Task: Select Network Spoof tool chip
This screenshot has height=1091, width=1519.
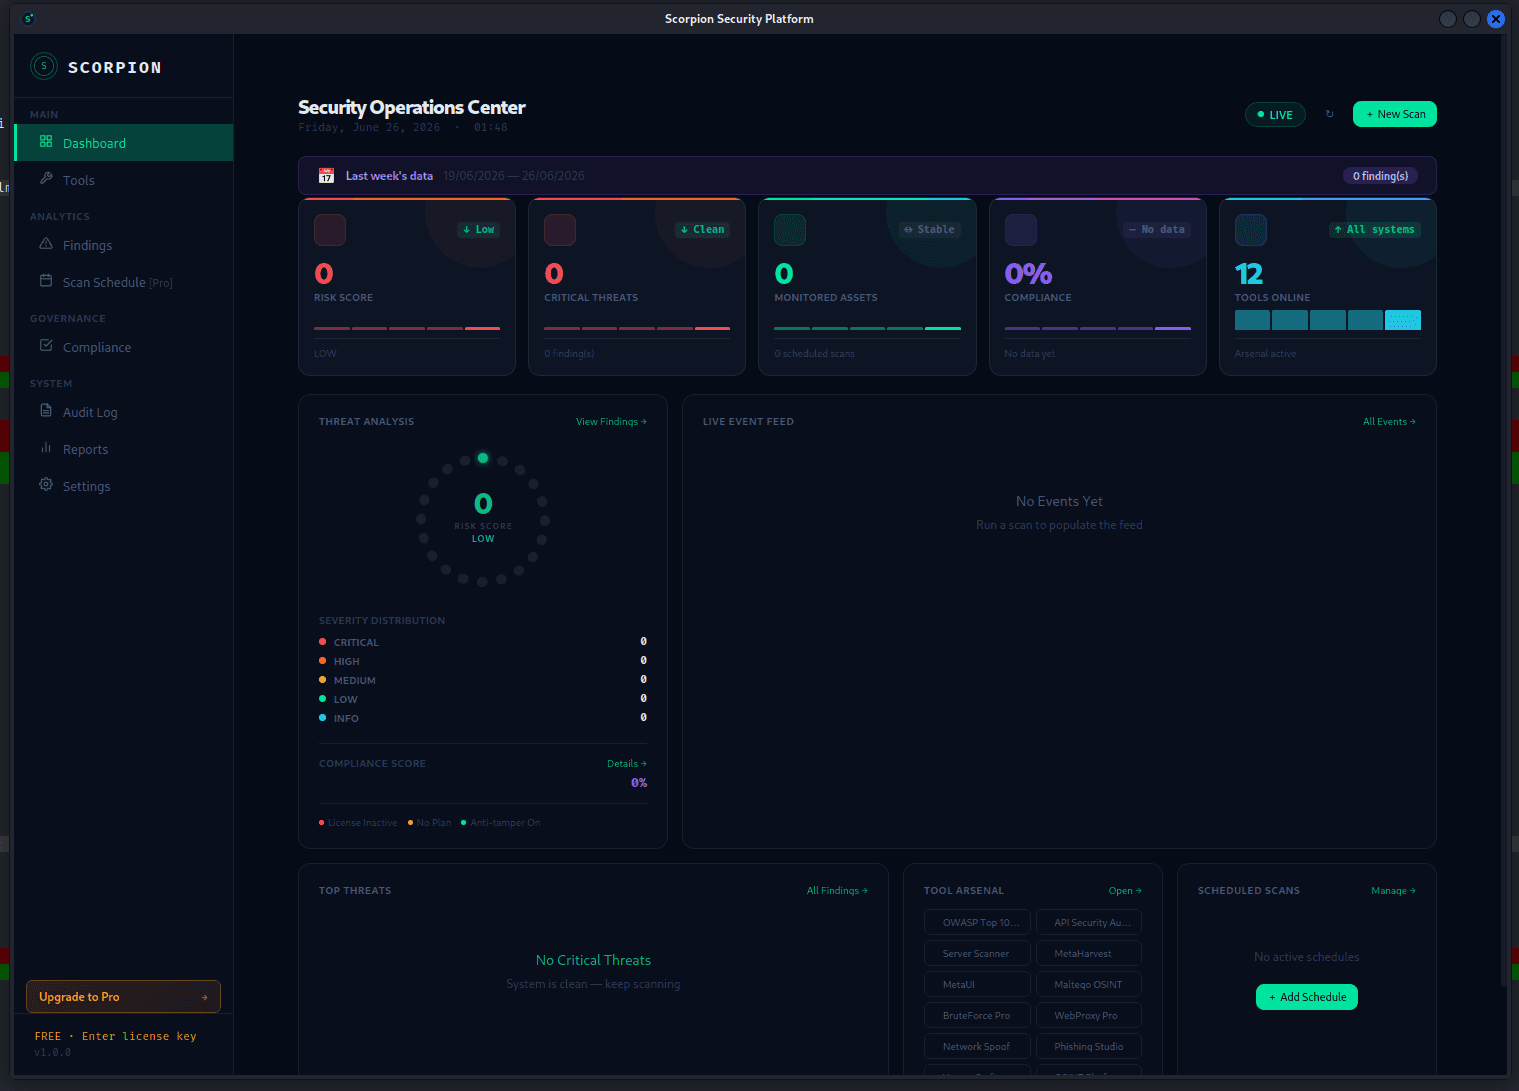Action: pos(977,1046)
